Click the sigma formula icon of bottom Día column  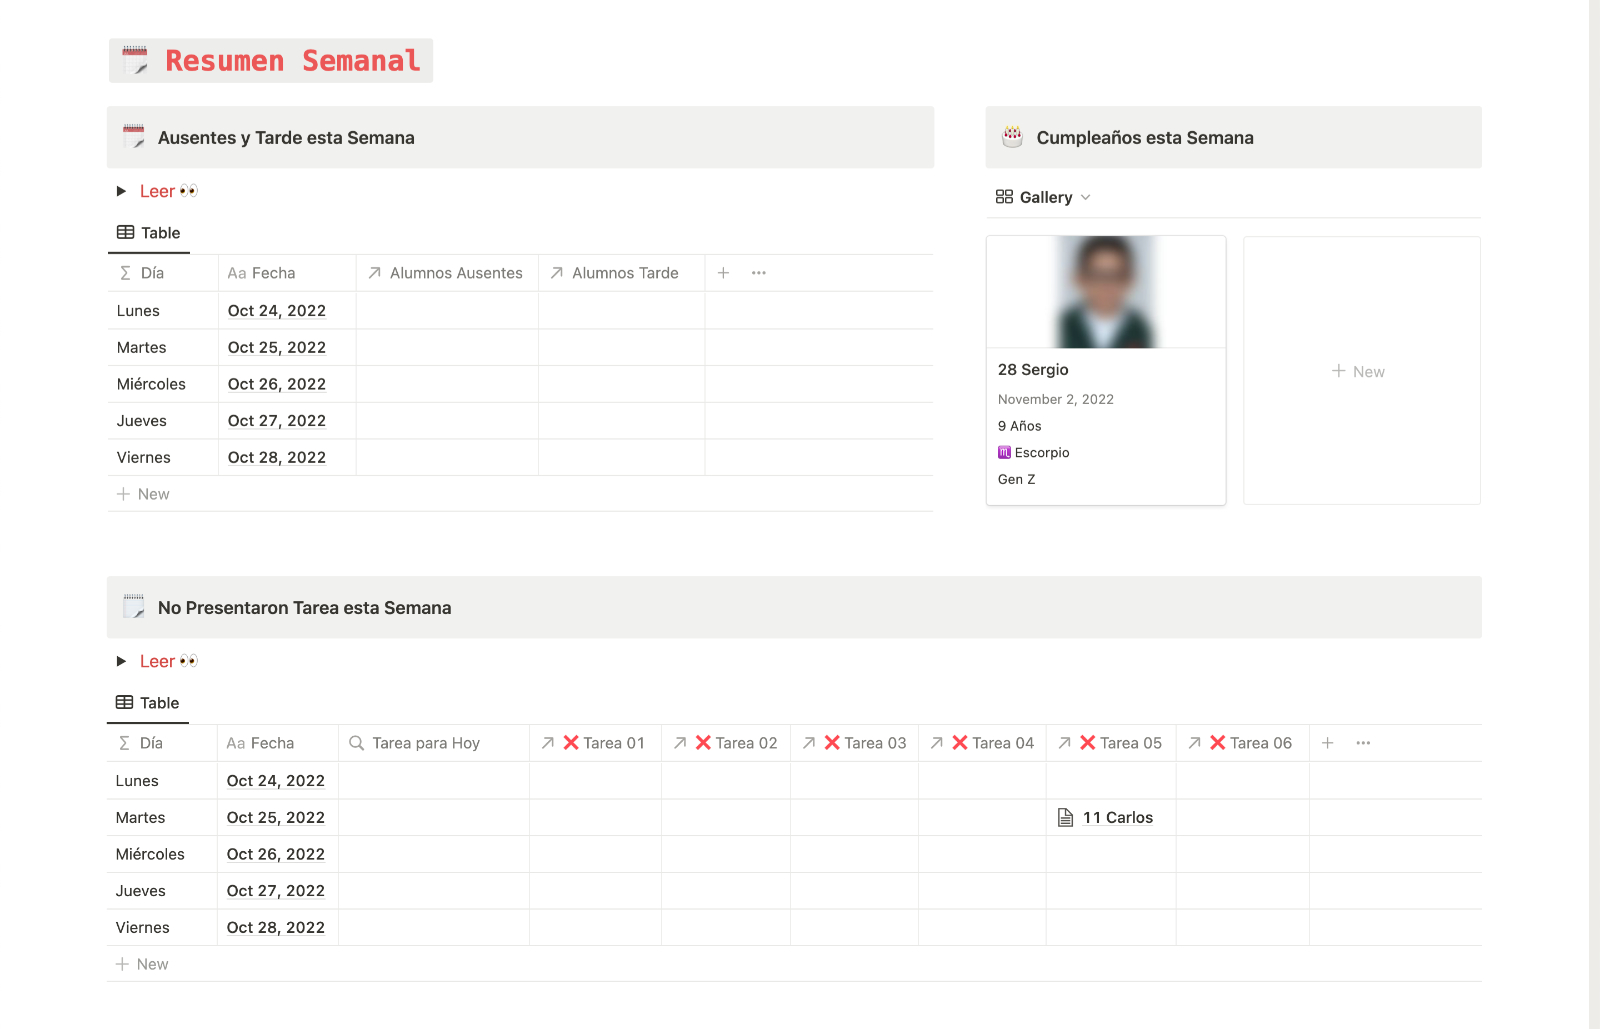[124, 743]
